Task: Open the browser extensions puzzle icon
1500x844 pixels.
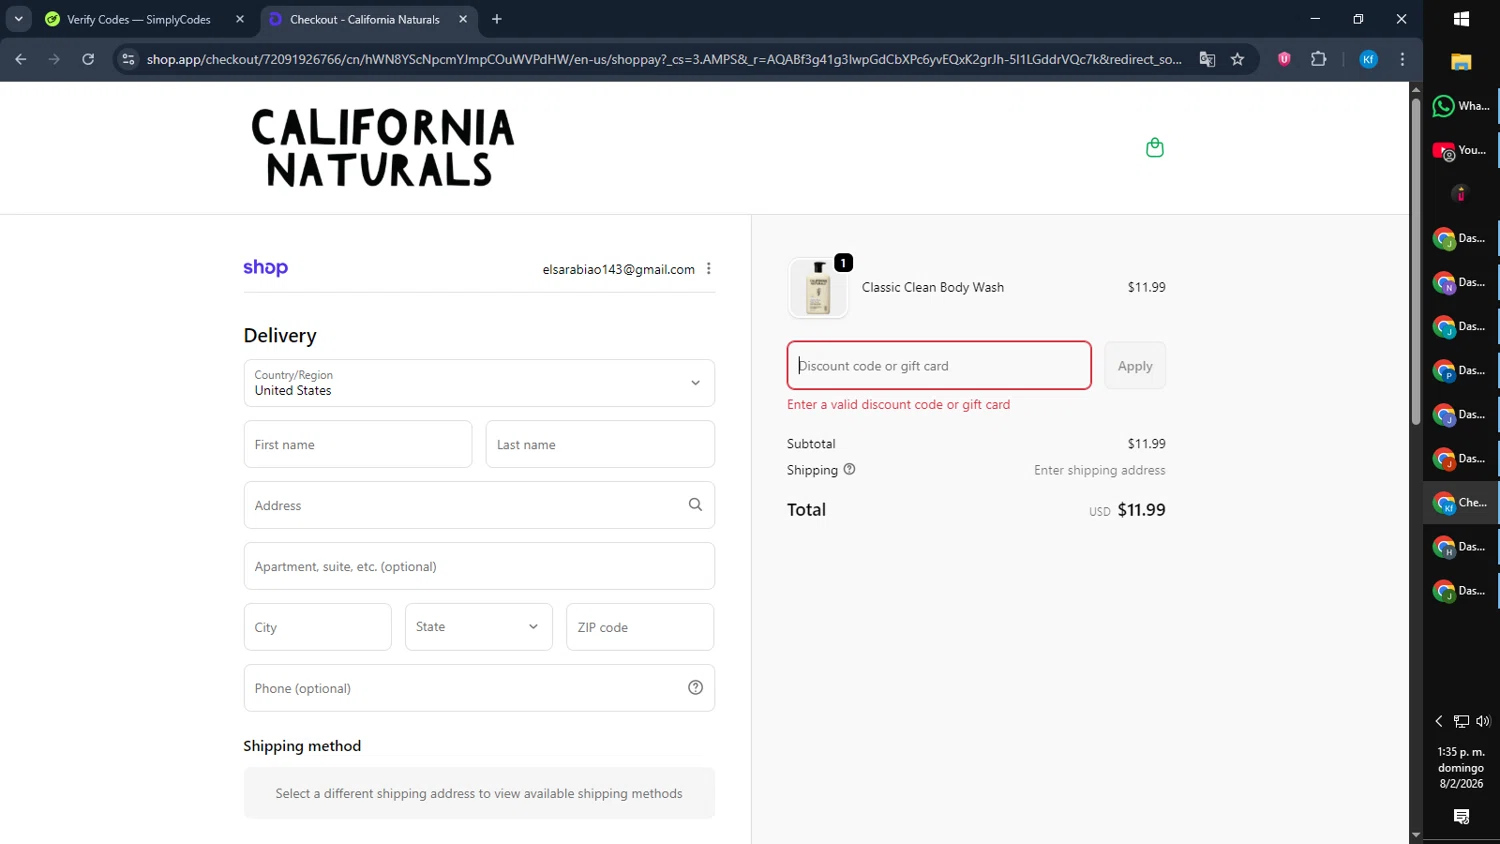Action: 1318,59
